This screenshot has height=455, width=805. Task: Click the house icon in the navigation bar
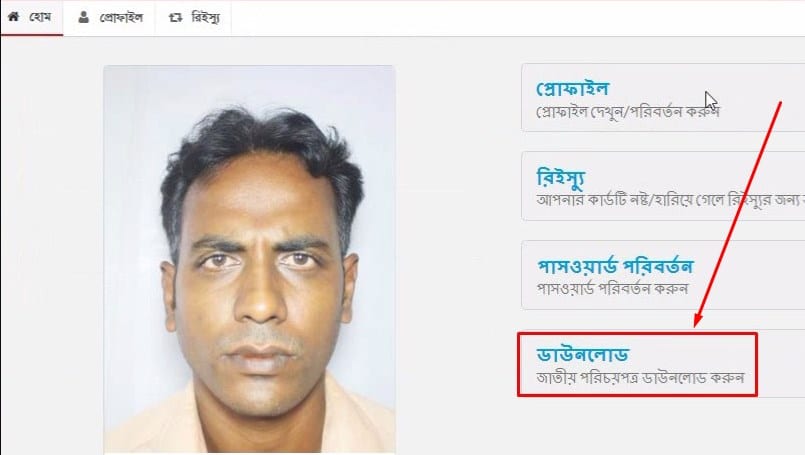click(x=14, y=17)
